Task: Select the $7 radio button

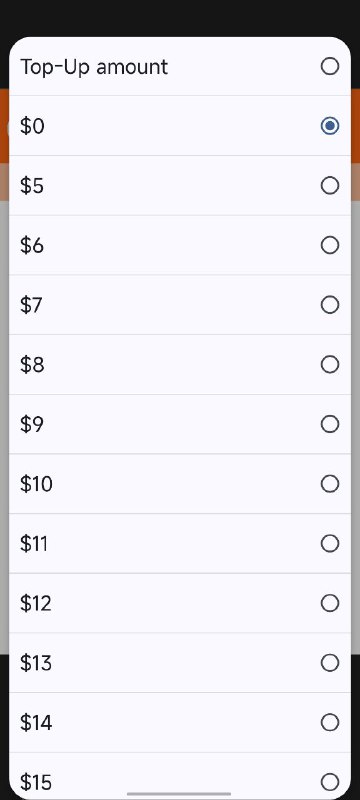Action: pos(330,305)
